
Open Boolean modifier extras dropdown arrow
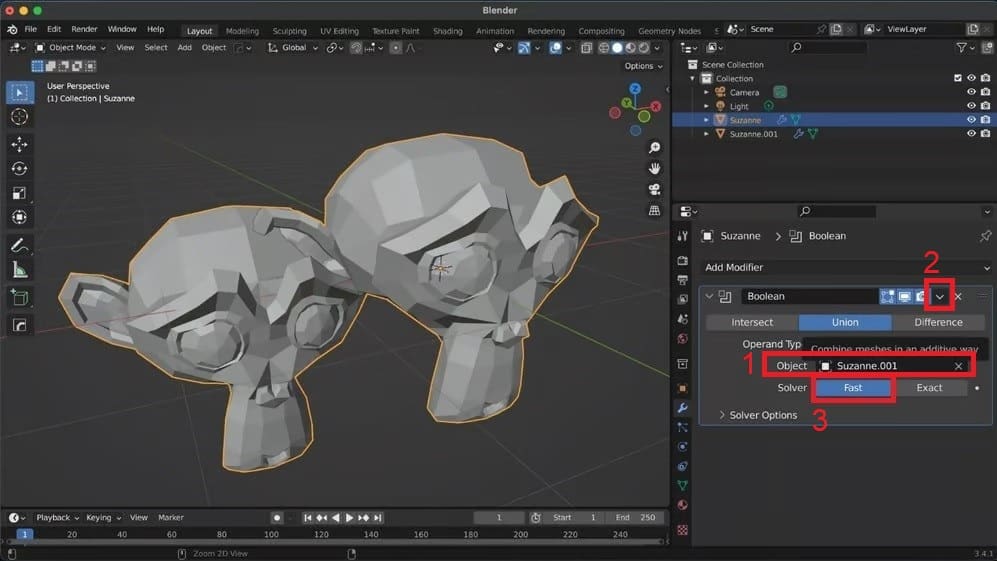pyautogui.click(x=939, y=296)
